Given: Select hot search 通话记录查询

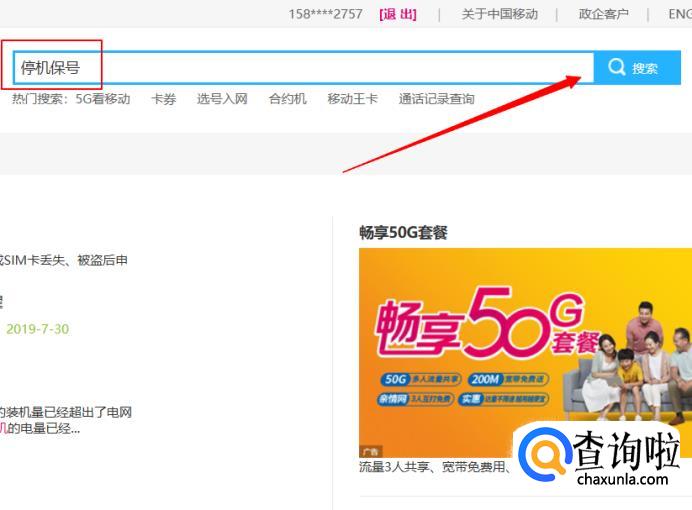Looking at the screenshot, I should (436, 99).
